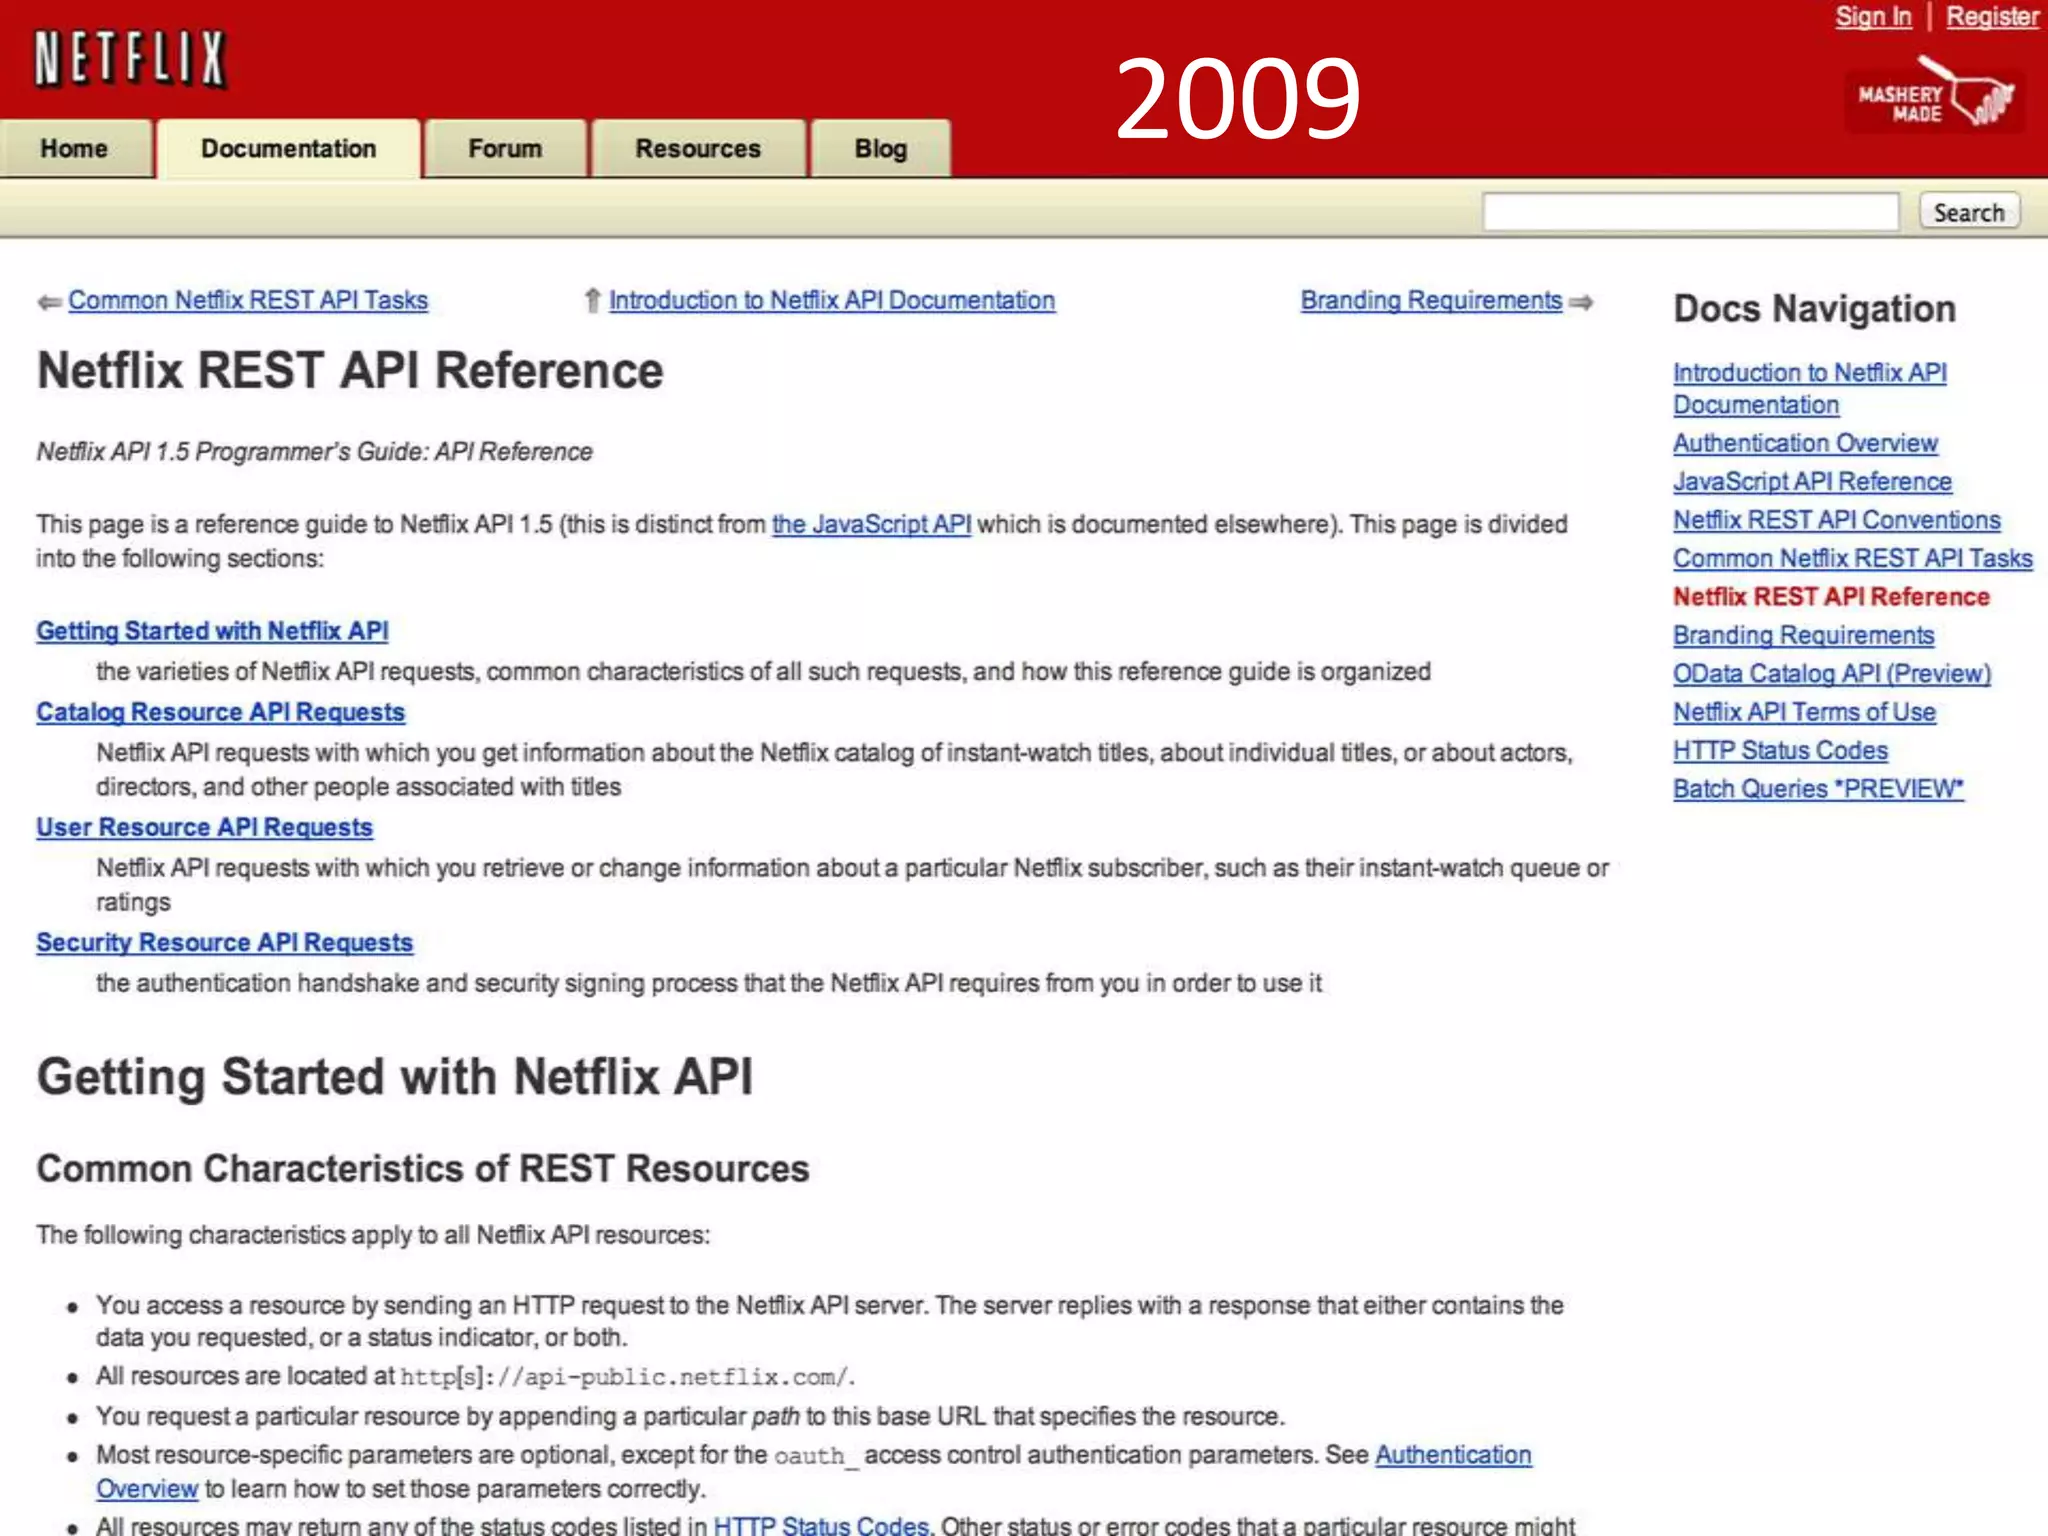Open OData Catalog API (Preview) in navigation

point(1831,673)
